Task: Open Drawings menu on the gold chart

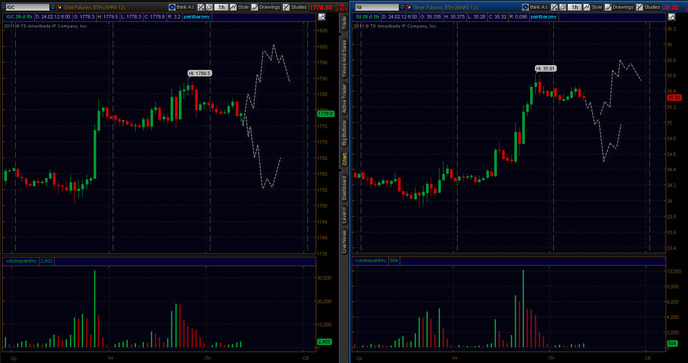Action: [265, 7]
